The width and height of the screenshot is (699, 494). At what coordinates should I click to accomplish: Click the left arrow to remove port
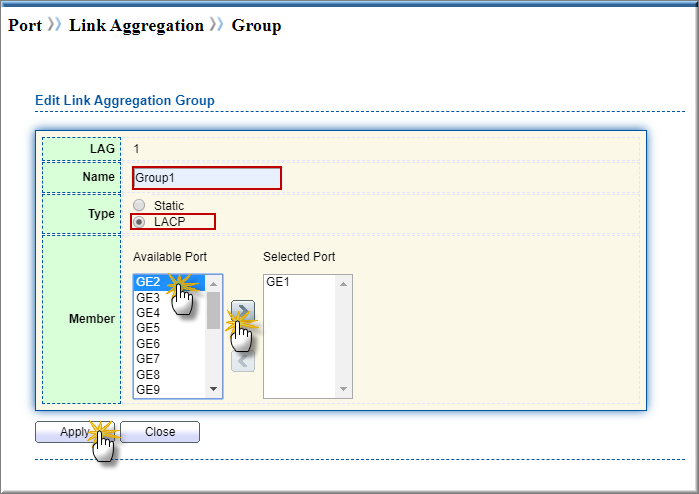pos(242,360)
